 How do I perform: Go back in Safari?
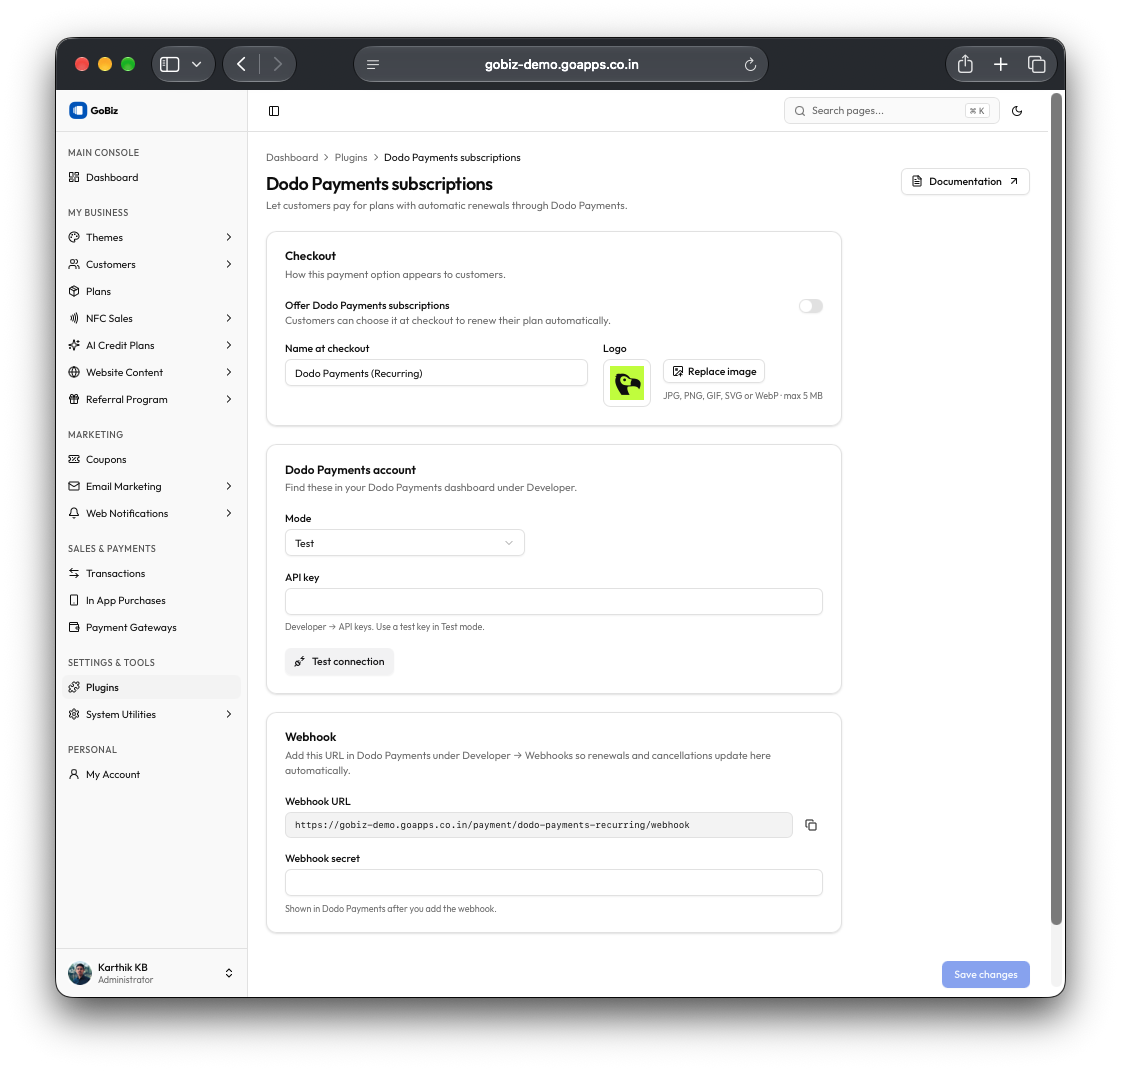pyautogui.click(x=242, y=64)
